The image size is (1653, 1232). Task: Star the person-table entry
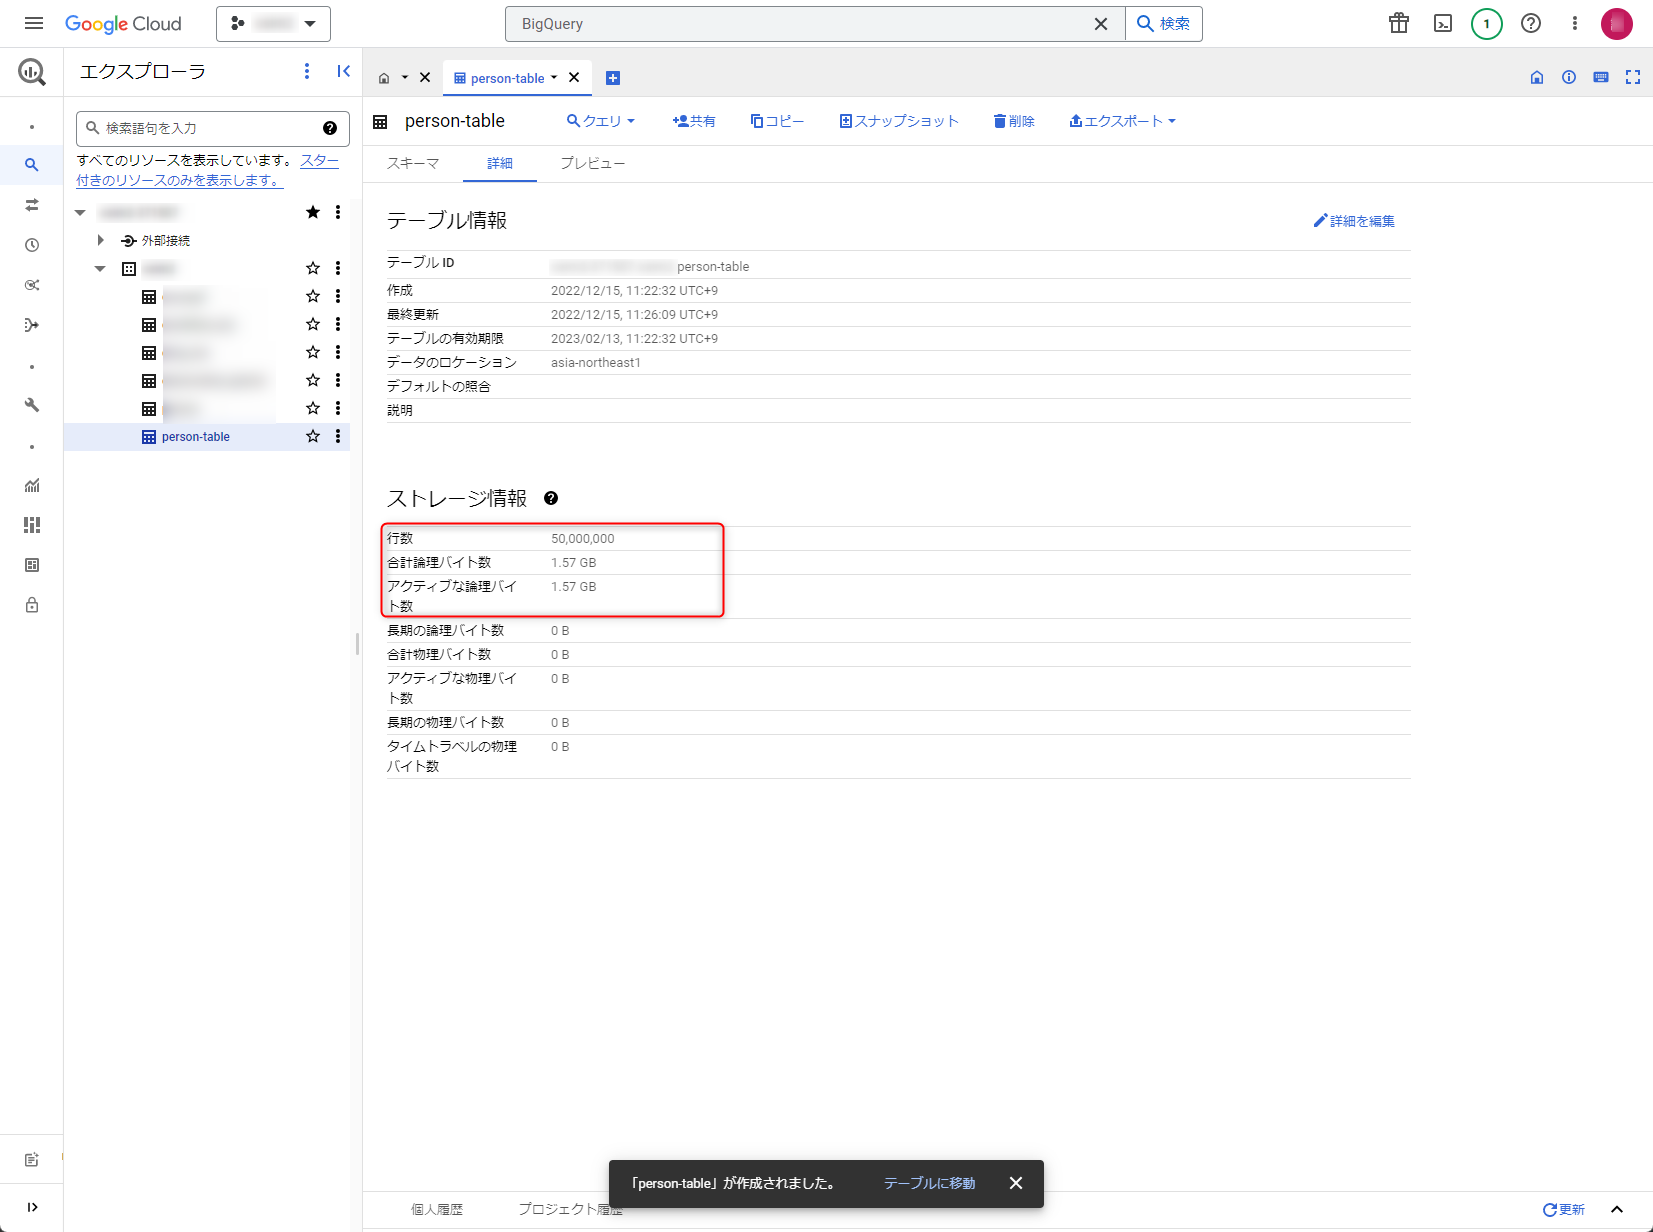pyautogui.click(x=313, y=436)
